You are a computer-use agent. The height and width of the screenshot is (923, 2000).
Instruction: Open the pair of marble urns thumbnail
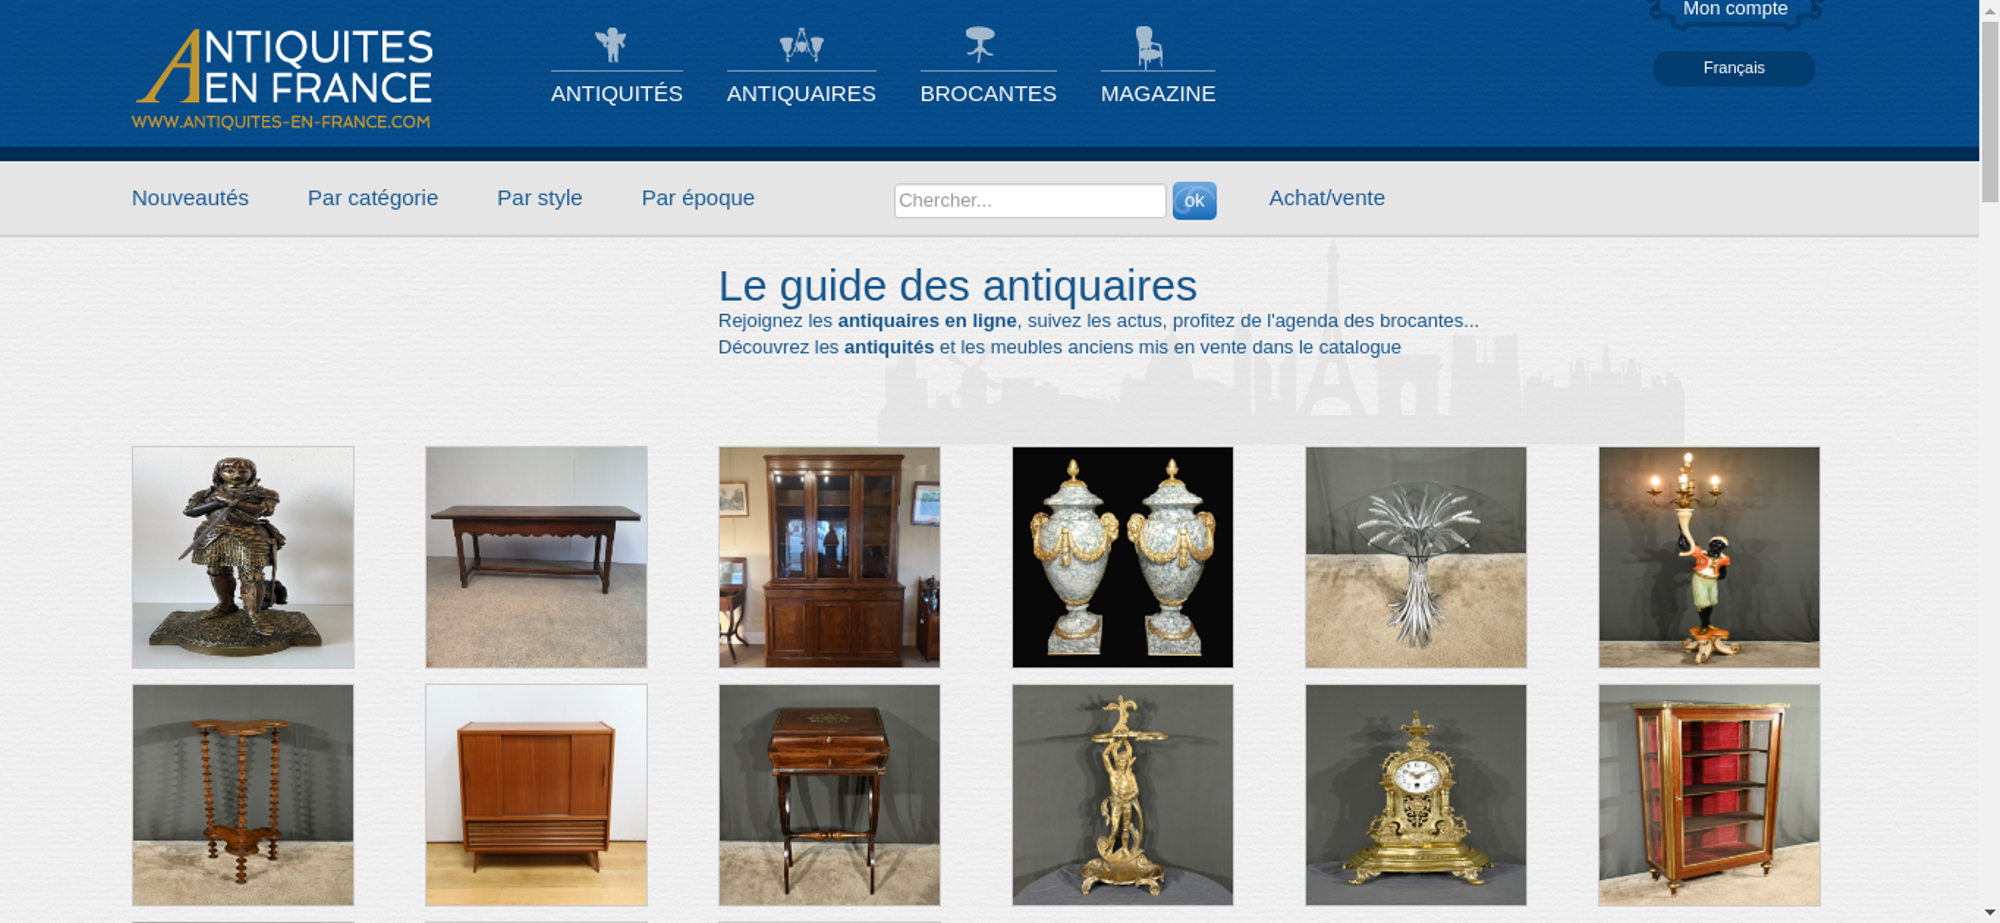(x=1123, y=557)
